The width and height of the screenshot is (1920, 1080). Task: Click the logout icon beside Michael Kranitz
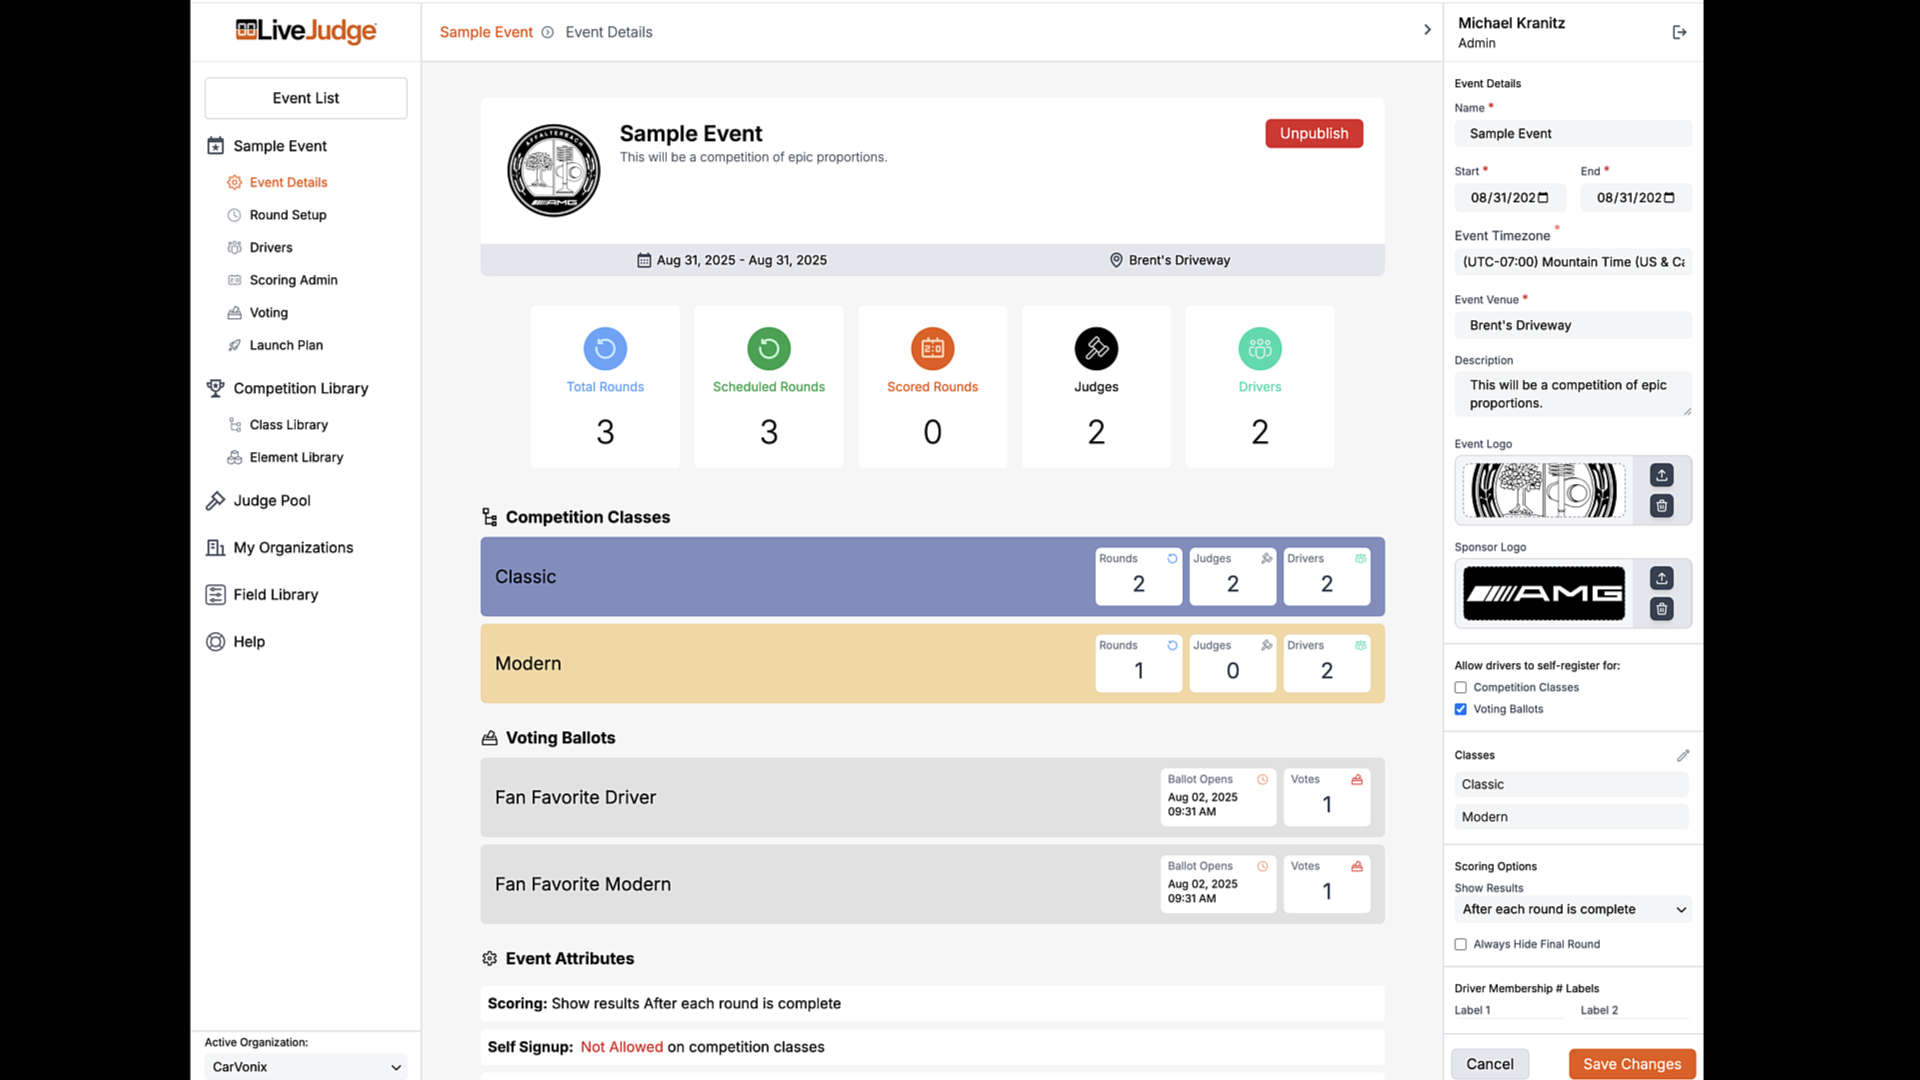(x=1679, y=32)
